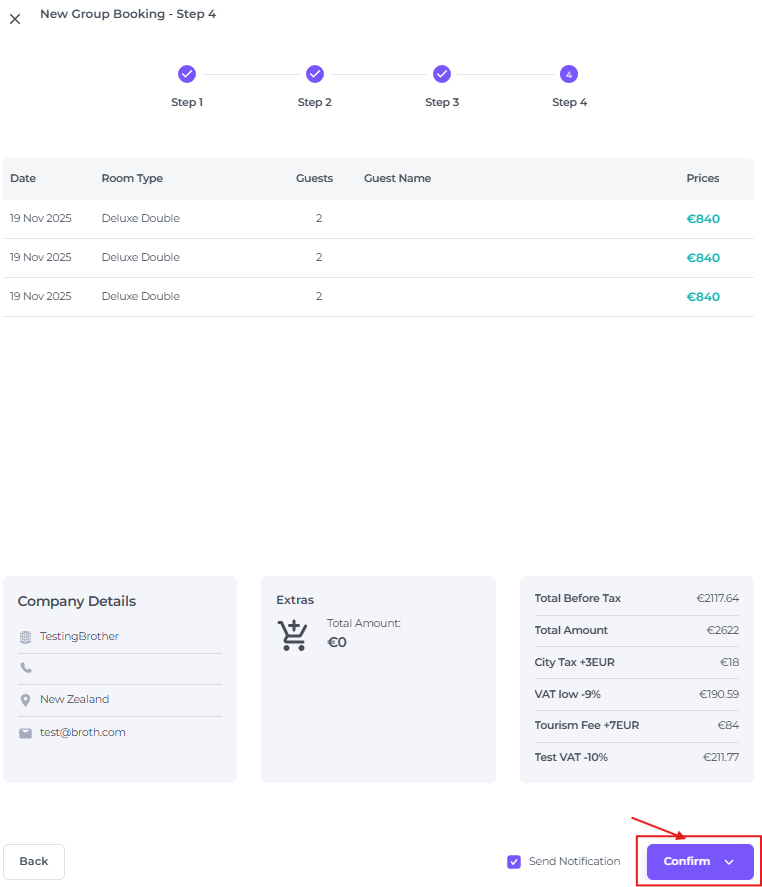Click the Step 2 checkmark circle
Viewport: 762px width, 887px height.
[x=315, y=74]
